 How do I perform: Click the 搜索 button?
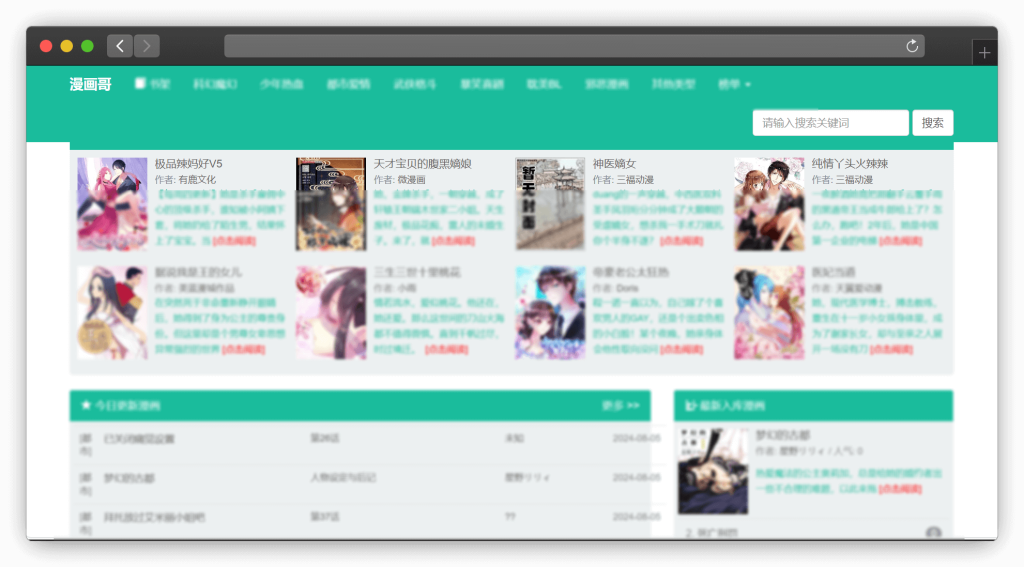[x=933, y=123]
